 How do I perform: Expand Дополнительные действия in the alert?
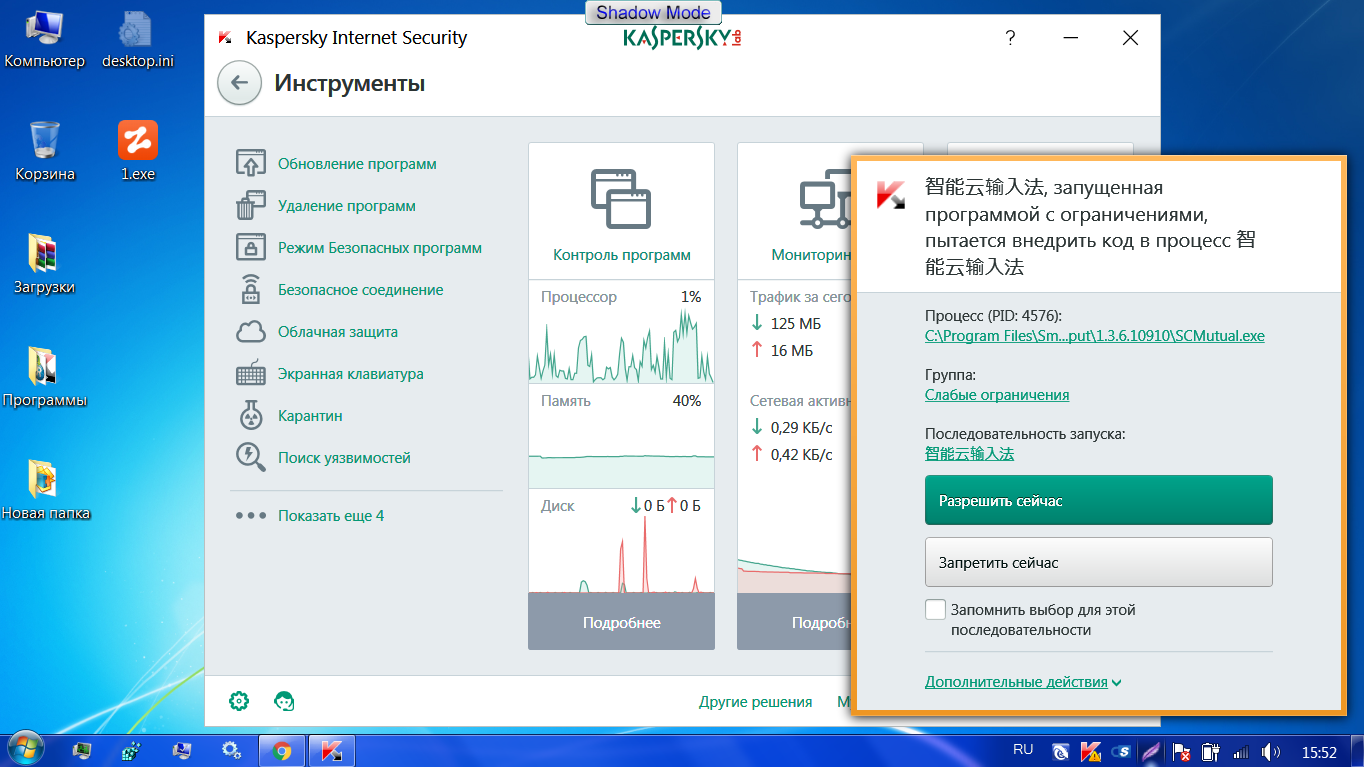pyautogui.click(x=1023, y=682)
